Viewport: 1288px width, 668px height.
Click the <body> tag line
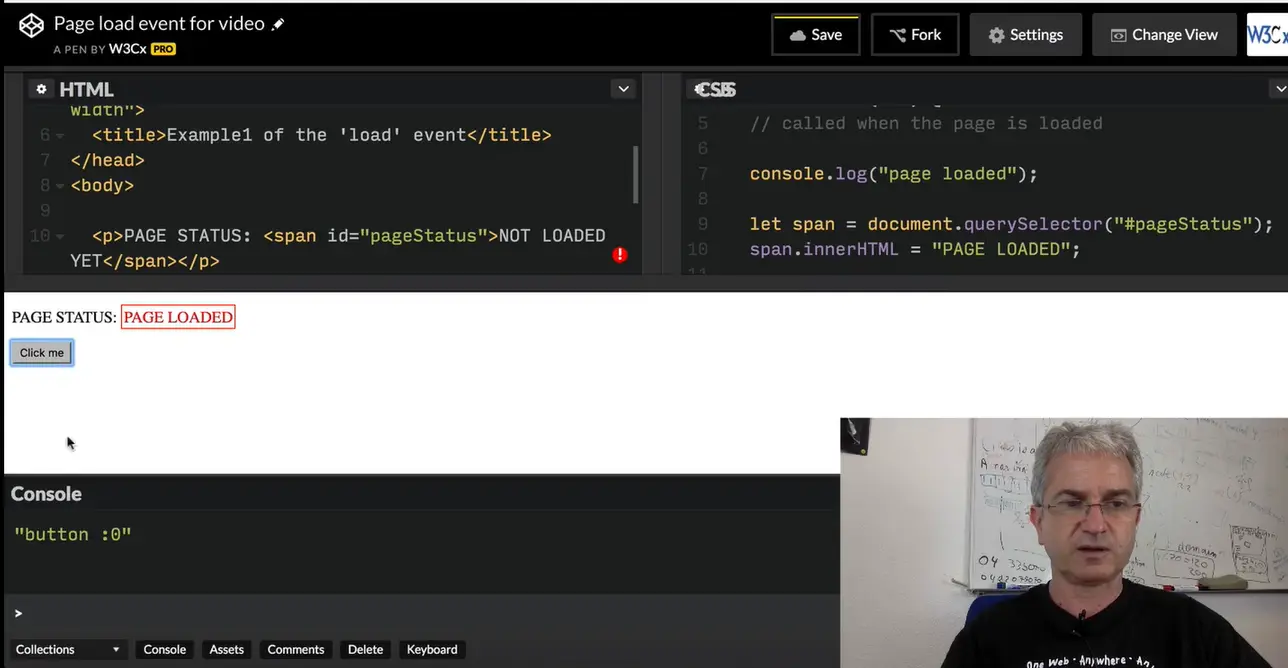(102, 185)
